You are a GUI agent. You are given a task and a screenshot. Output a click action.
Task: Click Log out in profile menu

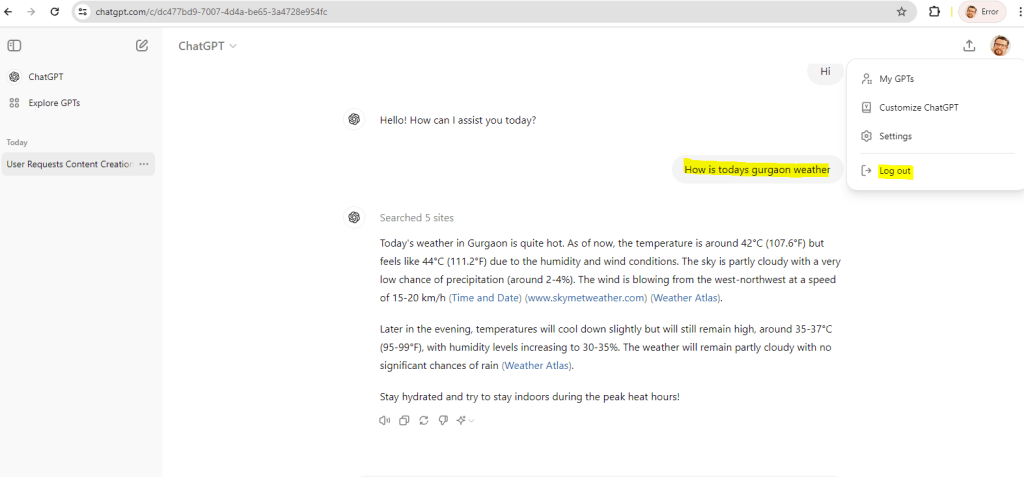894,171
